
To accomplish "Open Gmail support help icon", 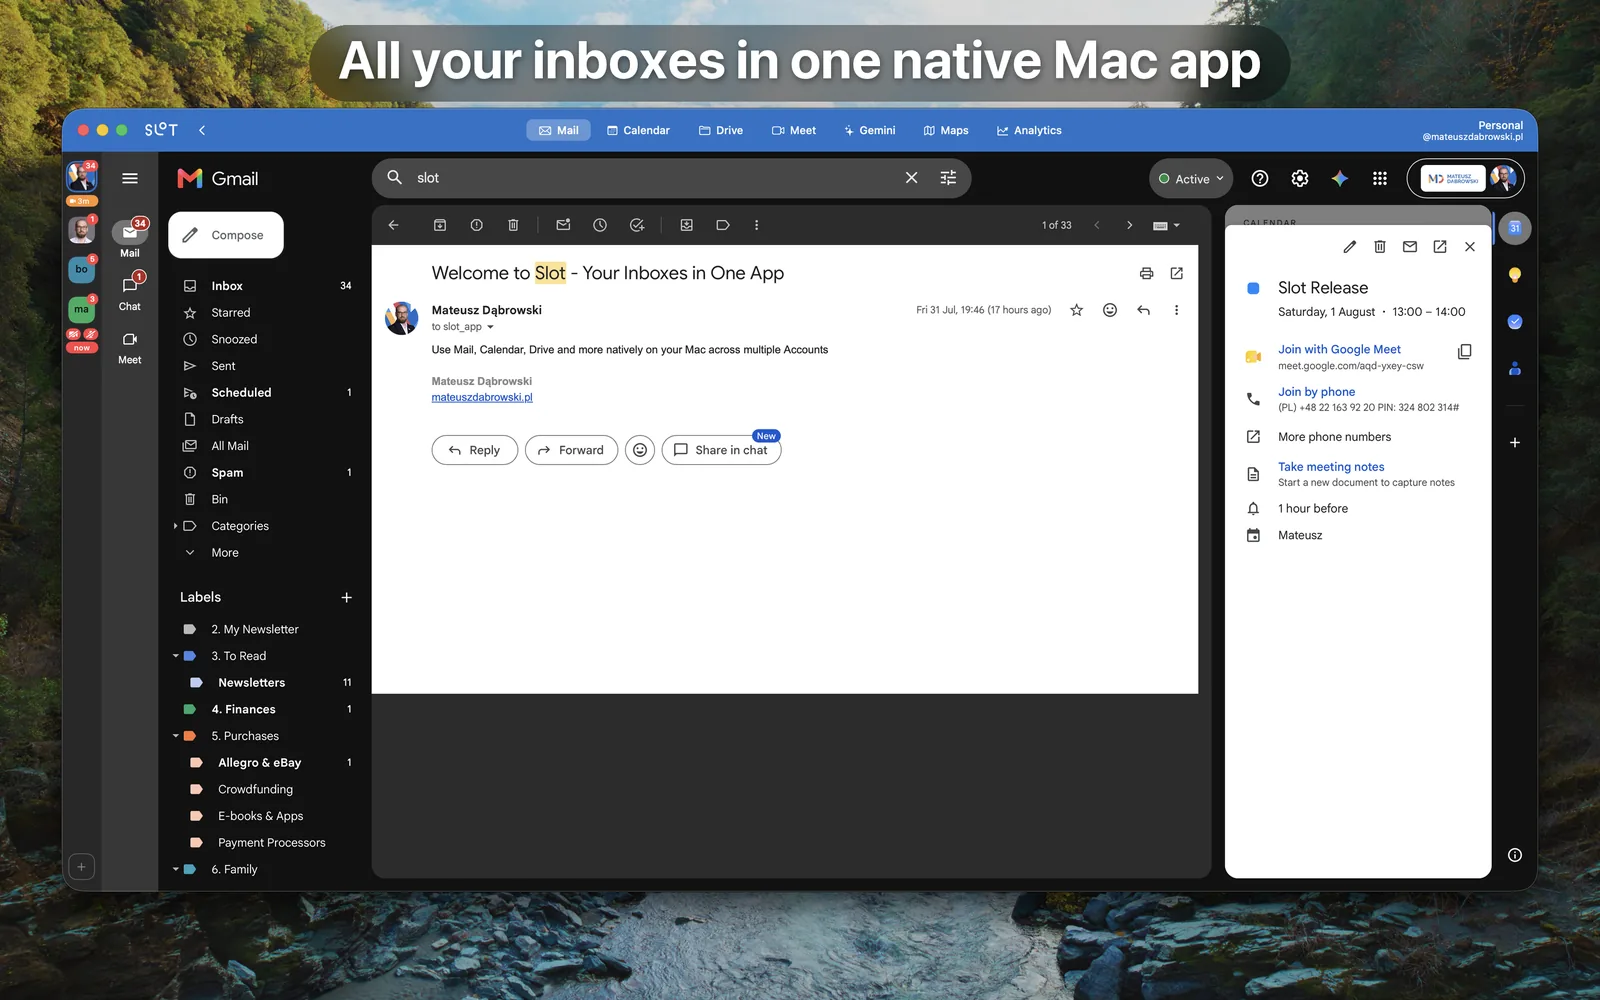I will pos(1260,178).
